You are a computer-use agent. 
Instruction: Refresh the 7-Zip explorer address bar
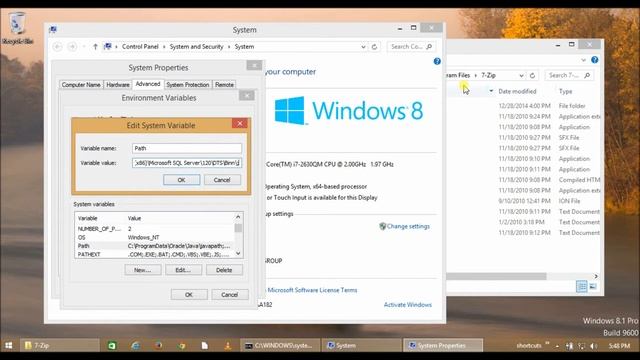pyautogui.click(x=532, y=76)
